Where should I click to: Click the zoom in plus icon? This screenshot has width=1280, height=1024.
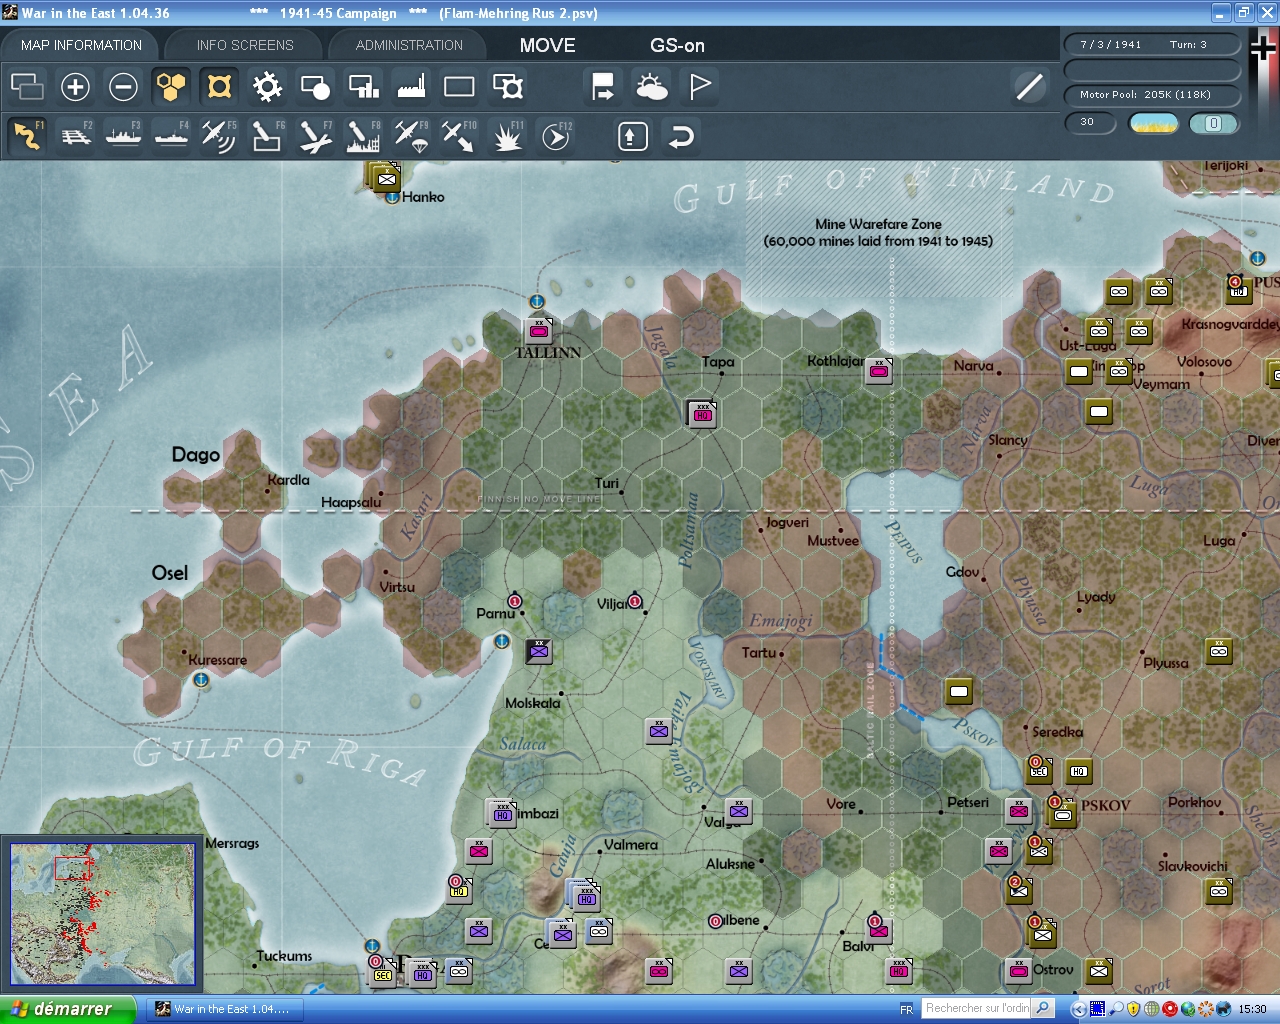(x=75, y=87)
